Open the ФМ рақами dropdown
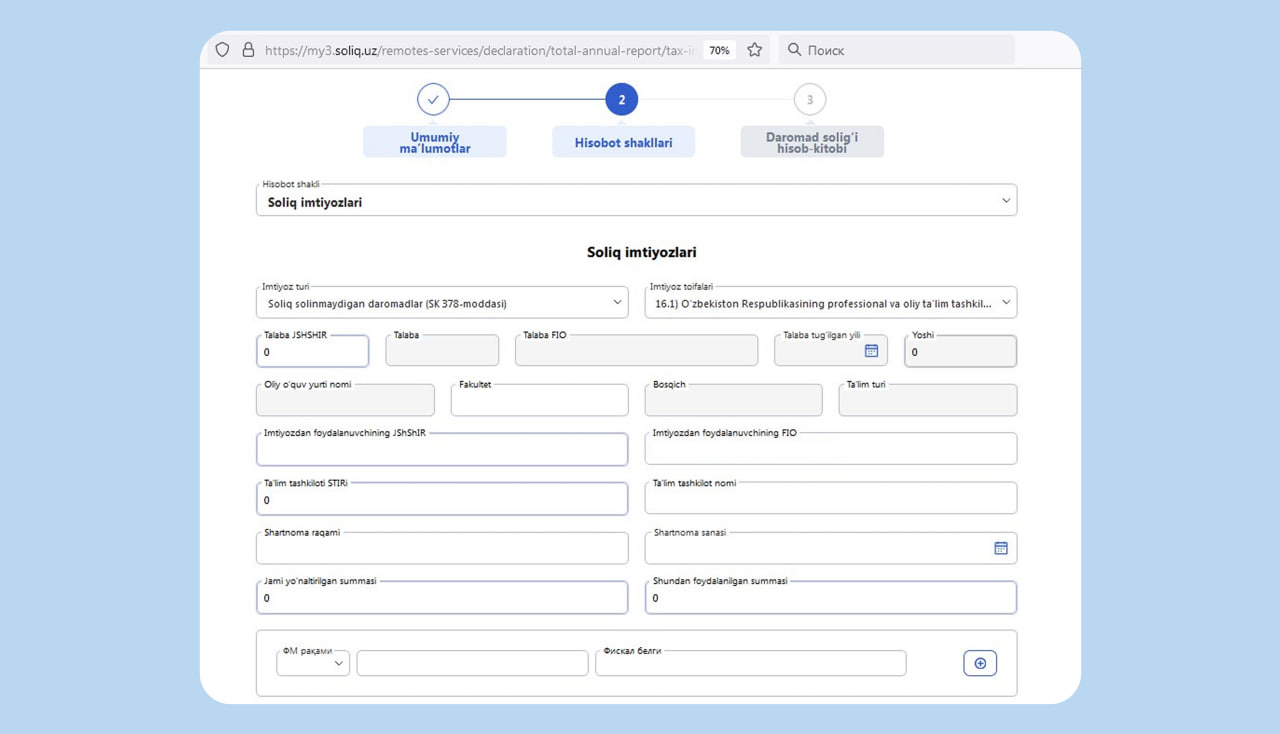This screenshot has width=1280, height=734. (x=313, y=663)
